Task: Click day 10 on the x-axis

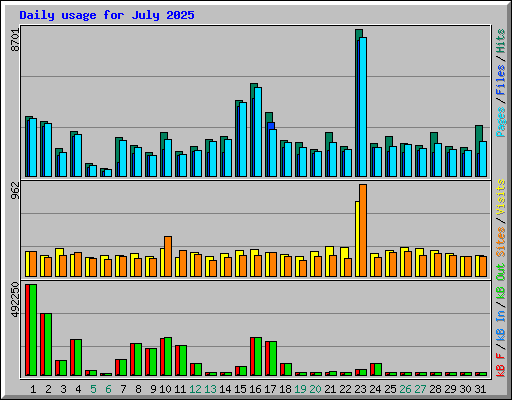Action: click(165, 389)
